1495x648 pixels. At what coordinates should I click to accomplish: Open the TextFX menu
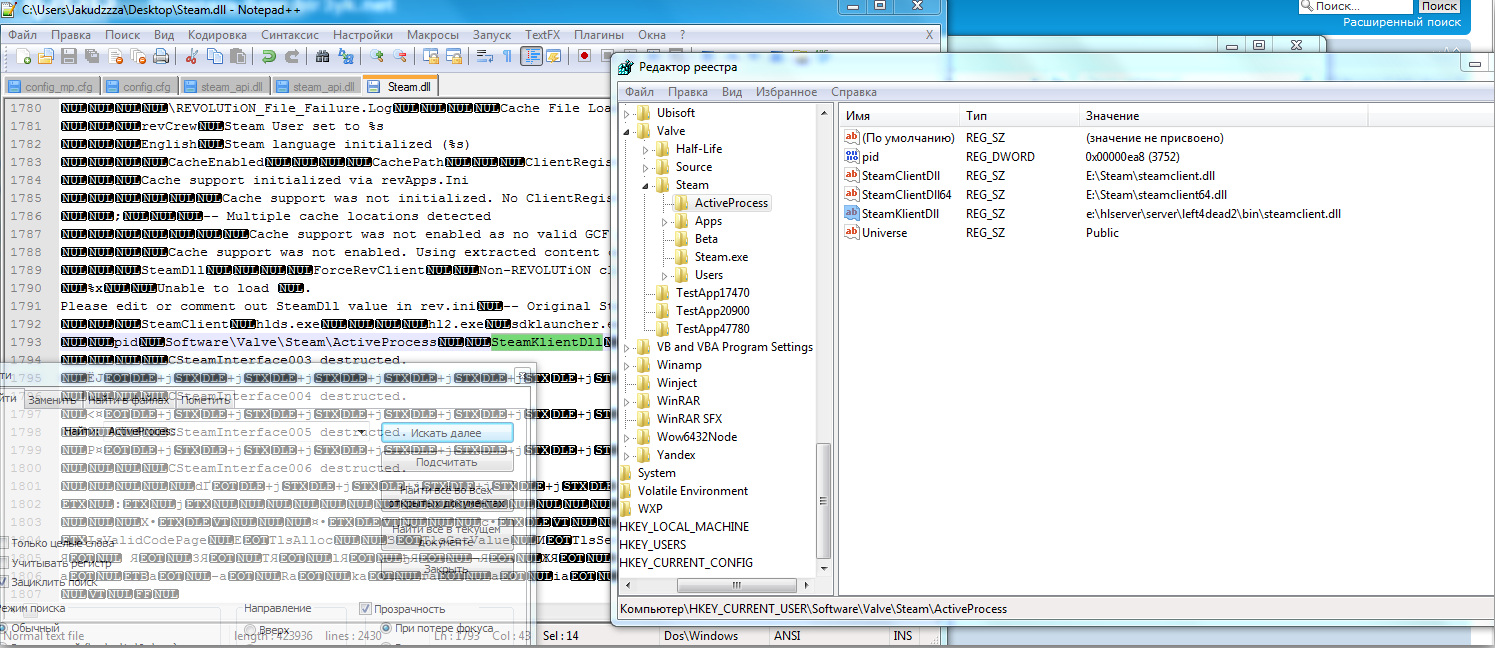point(543,34)
